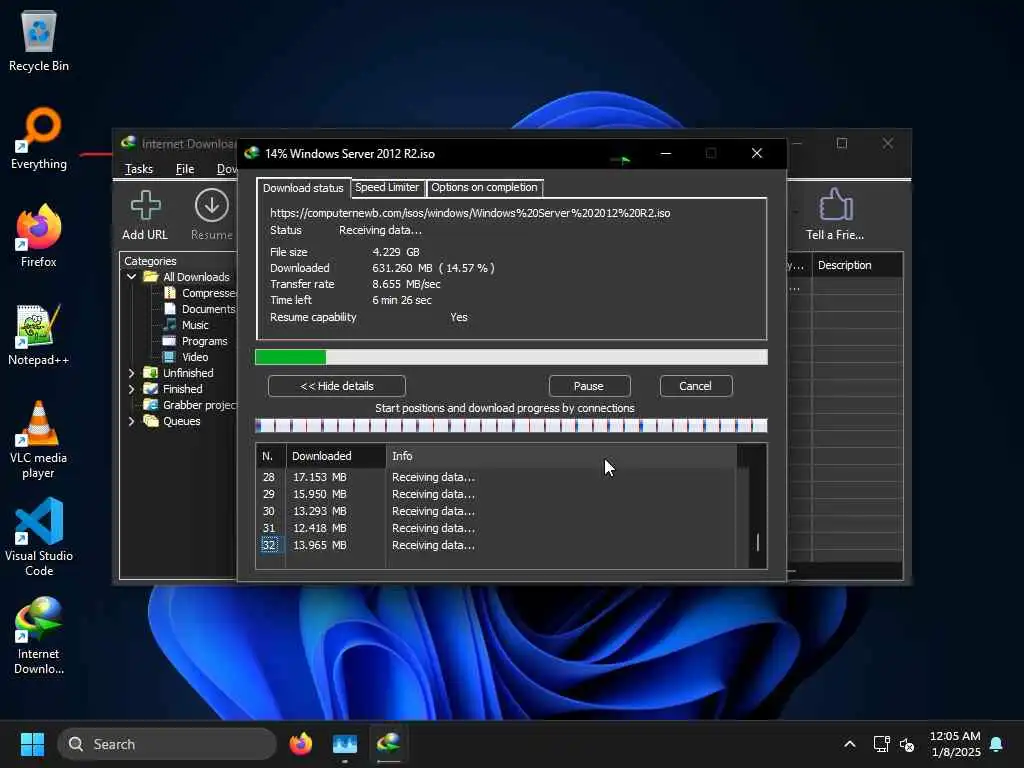
Task: Click the Internet Download Manager taskbar icon
Action: (x=389, y=744)
